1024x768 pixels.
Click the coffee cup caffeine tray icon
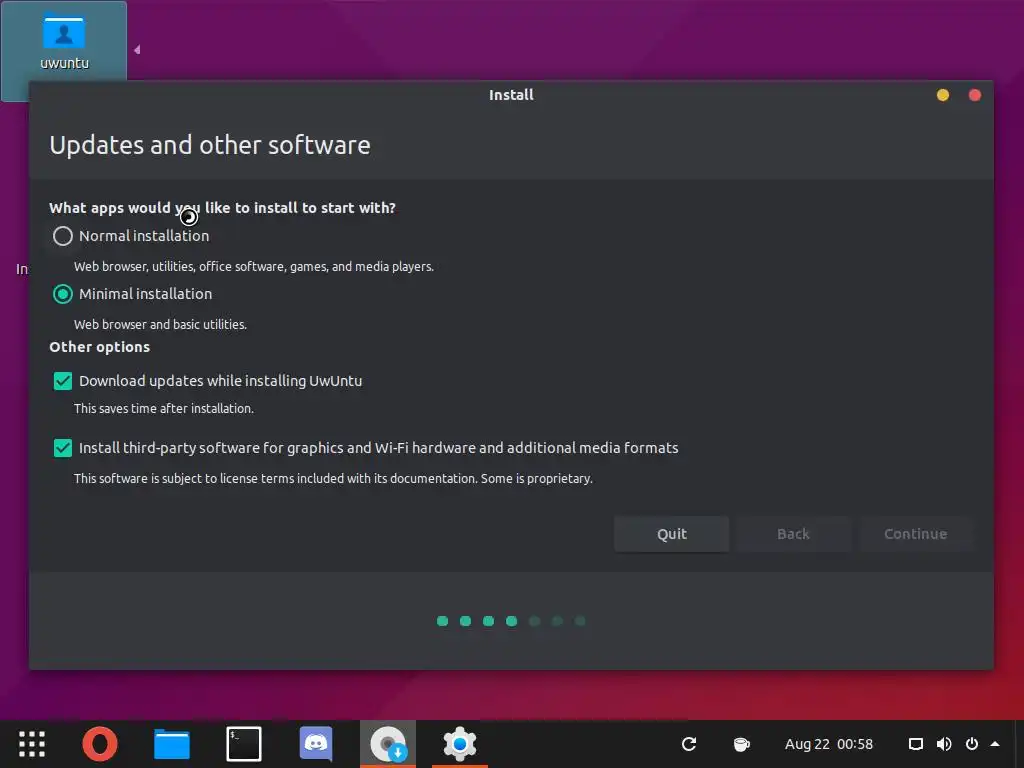click(741, 744)
